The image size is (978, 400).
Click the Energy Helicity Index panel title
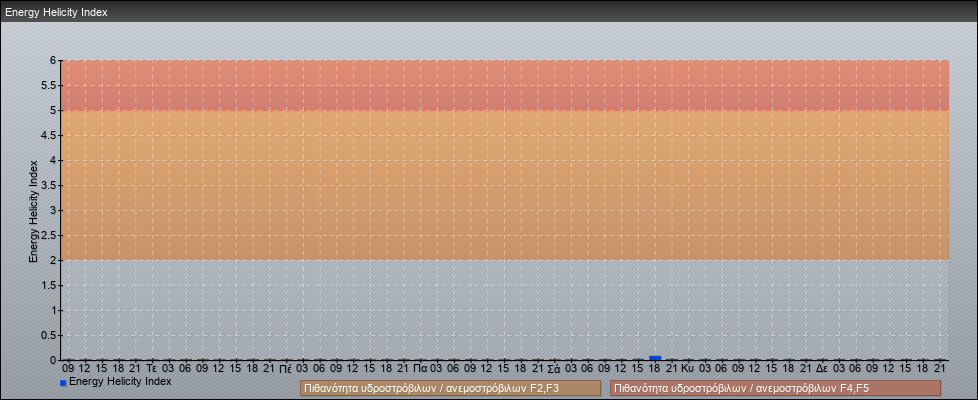point(56,13)
